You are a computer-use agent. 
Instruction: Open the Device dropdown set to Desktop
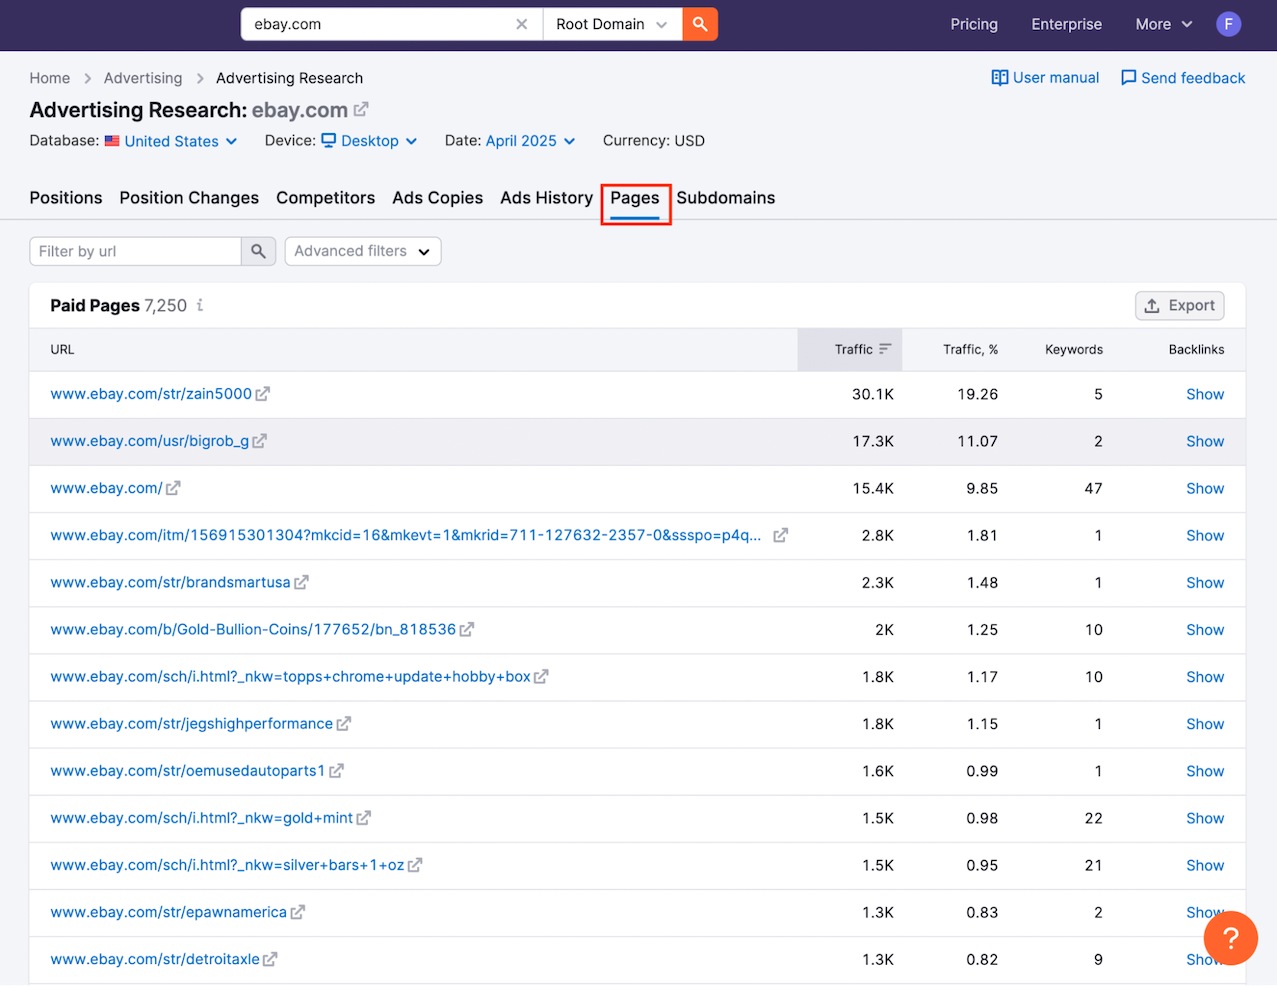click(368, 141)
